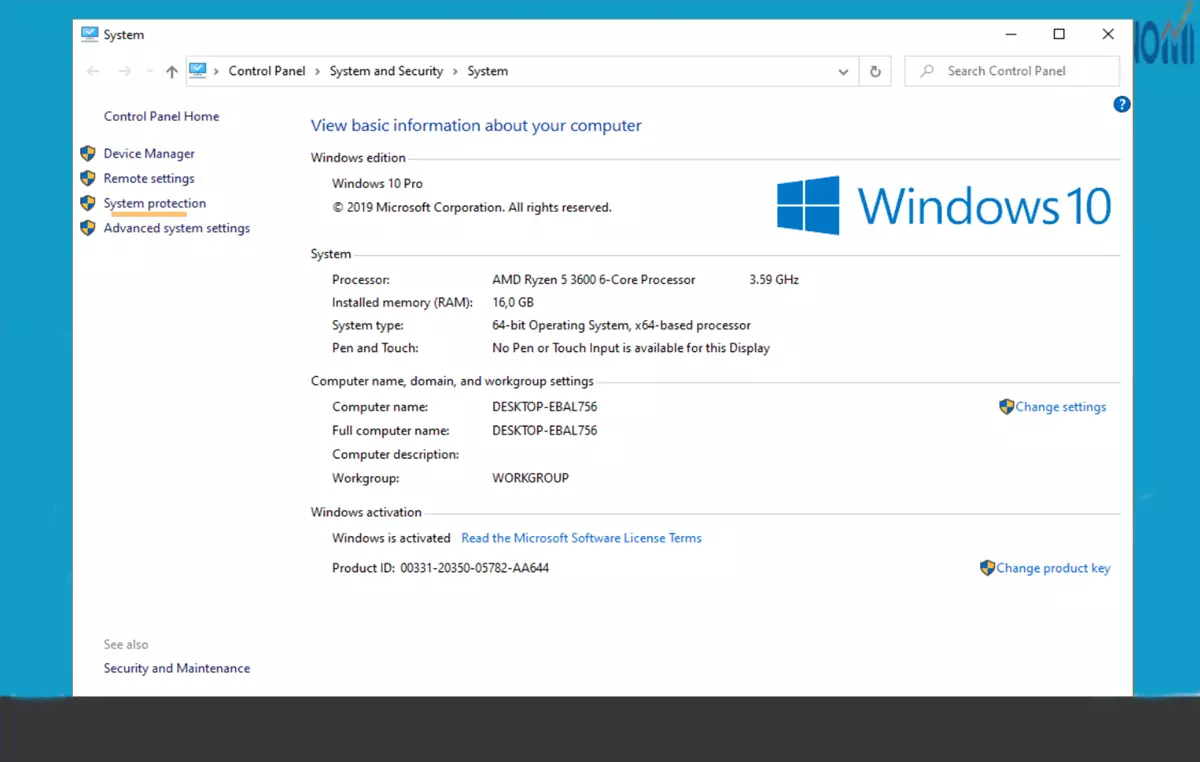This screenshot has width=1200, height=762.
Task: Navigate to System and Security breadcrumb
Action: click(x=386, y=71)
